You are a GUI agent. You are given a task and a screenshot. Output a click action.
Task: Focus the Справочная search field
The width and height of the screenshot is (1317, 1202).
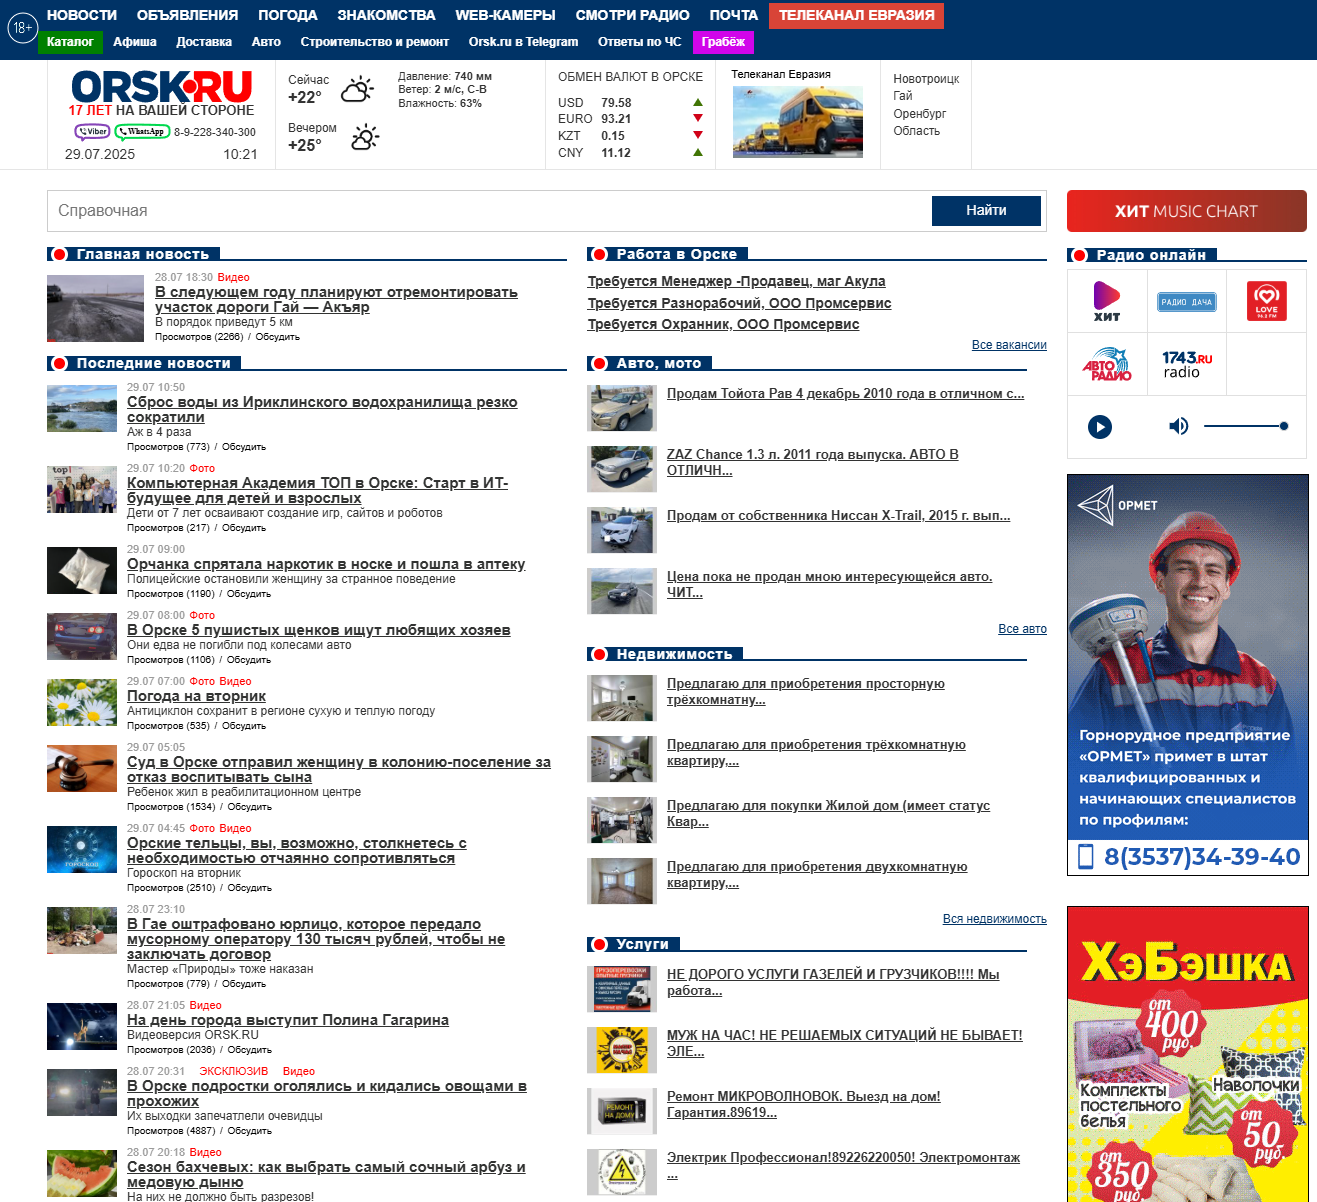pyautogui.click(x=489, y=211)
